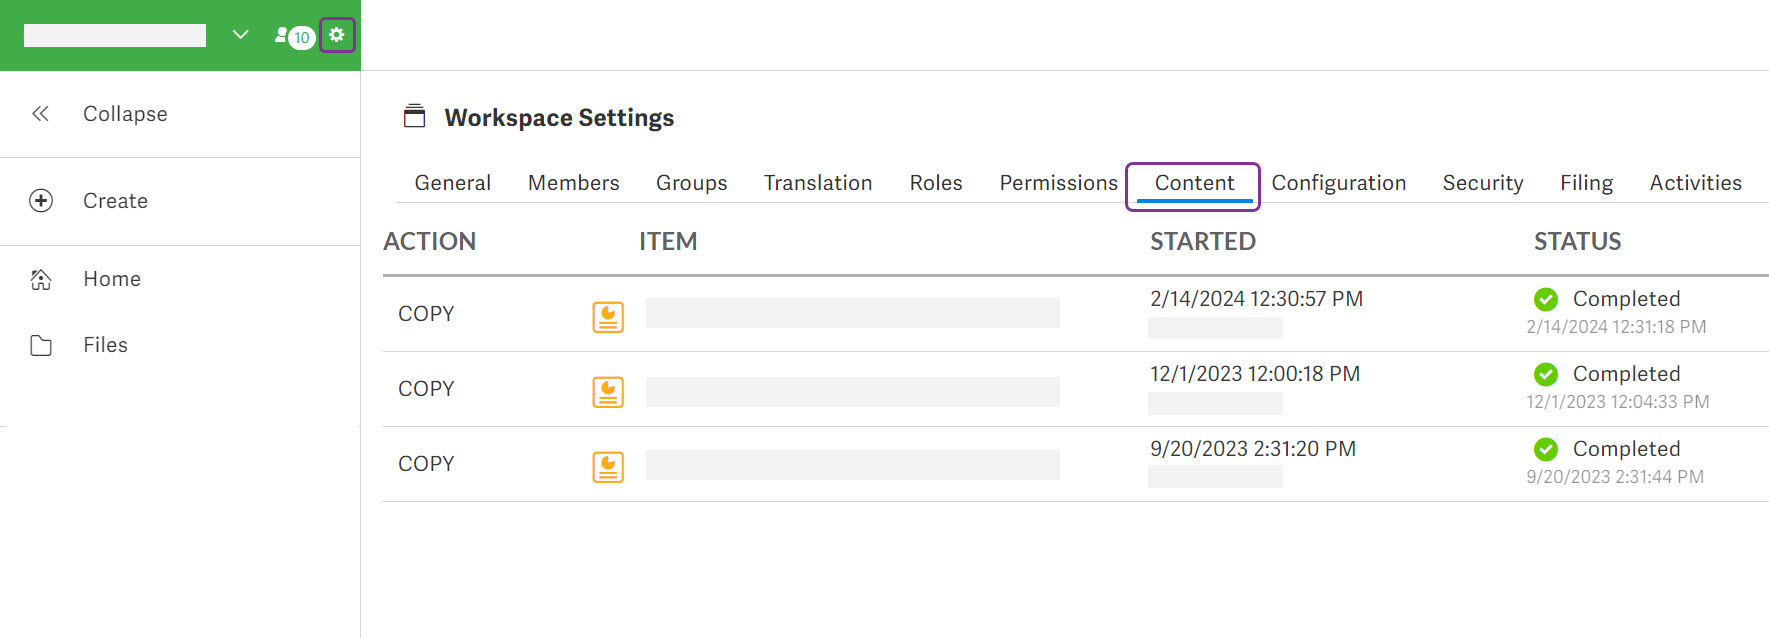Open the Groups tab
Screen dimensions: 1769x638
click(x=692, y=183)
